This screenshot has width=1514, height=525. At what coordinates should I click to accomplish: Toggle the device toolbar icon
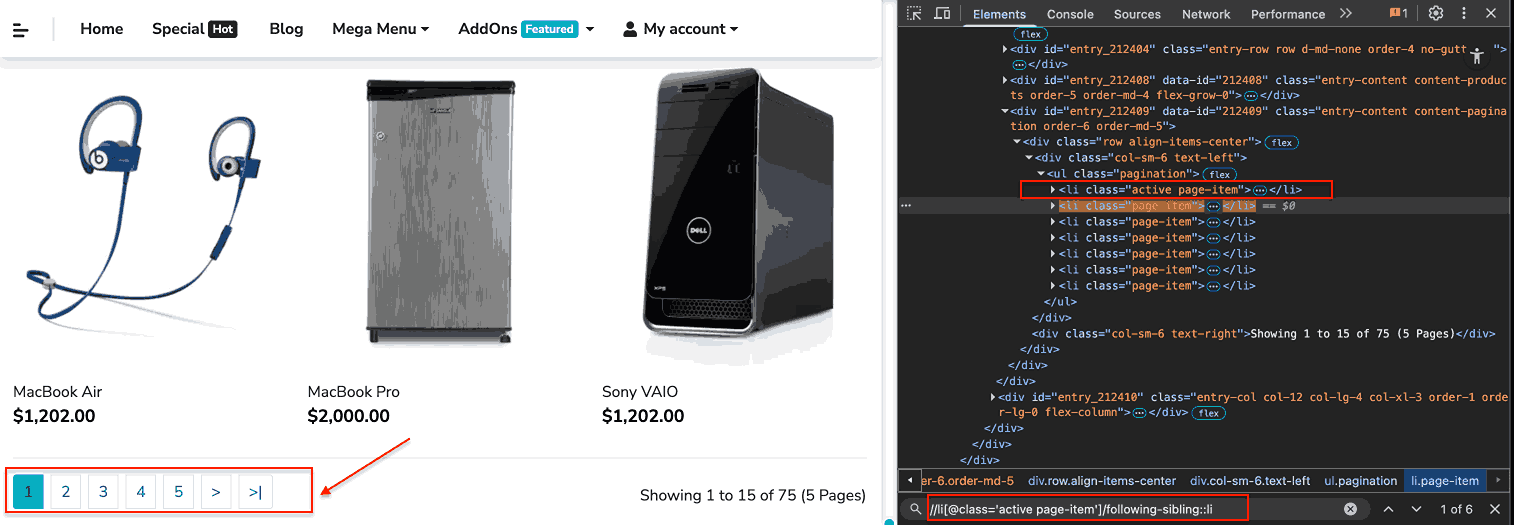pyautogui.click(x=942, y=14)
